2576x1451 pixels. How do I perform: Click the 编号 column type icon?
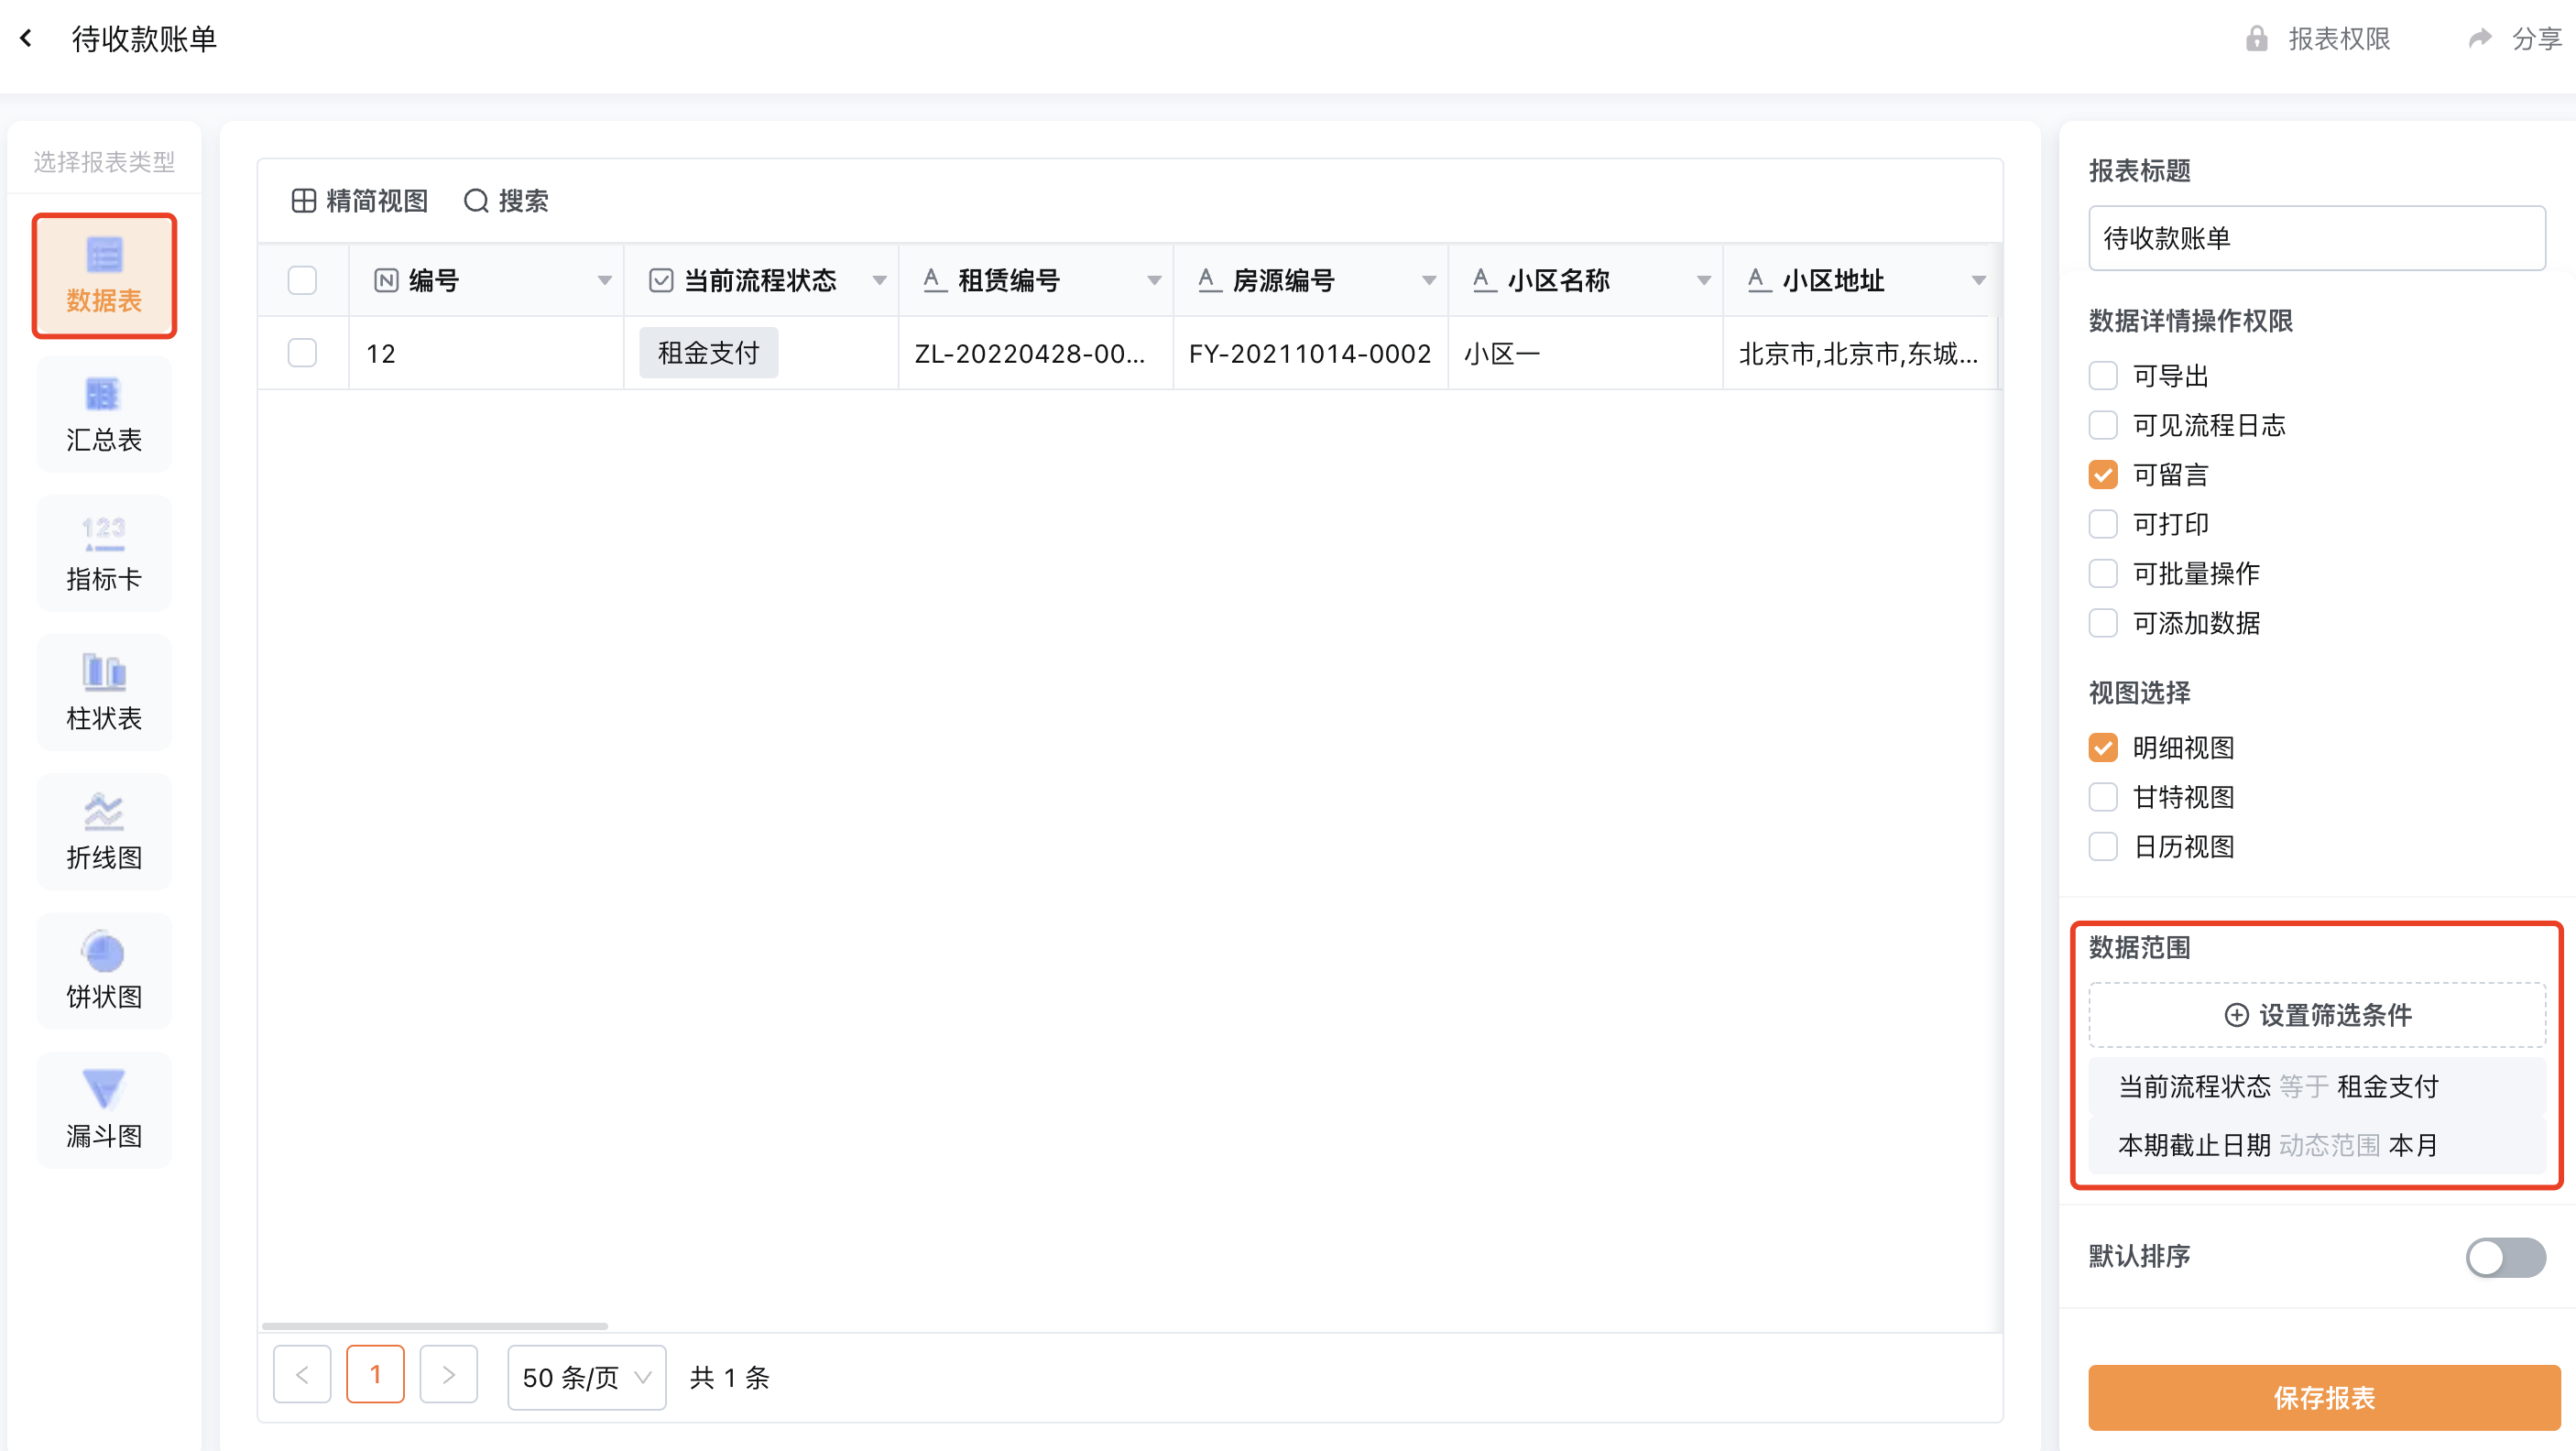click(x=386, y=281)
